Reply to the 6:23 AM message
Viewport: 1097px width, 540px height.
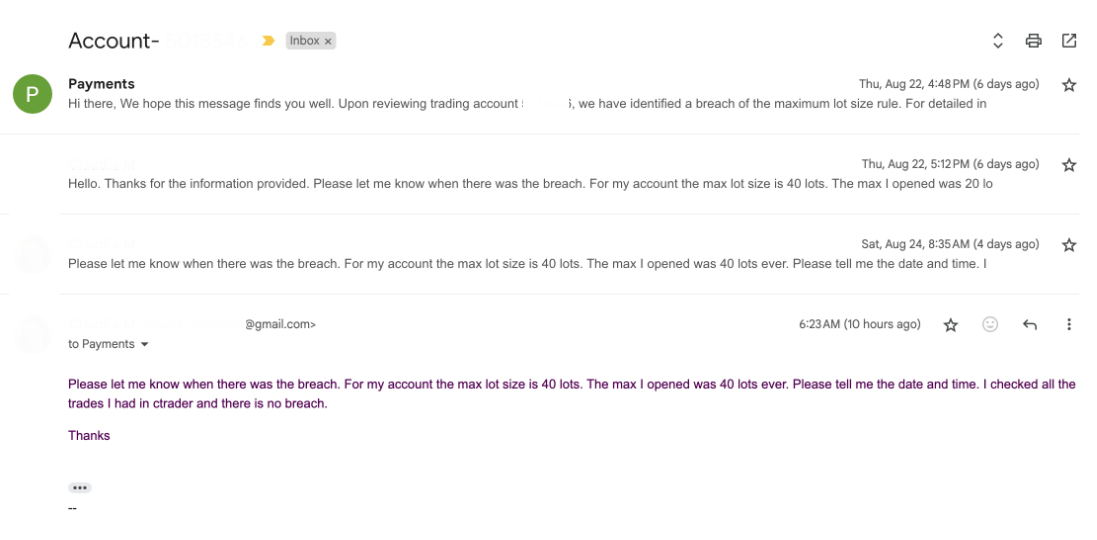[x=1030, y=324]
